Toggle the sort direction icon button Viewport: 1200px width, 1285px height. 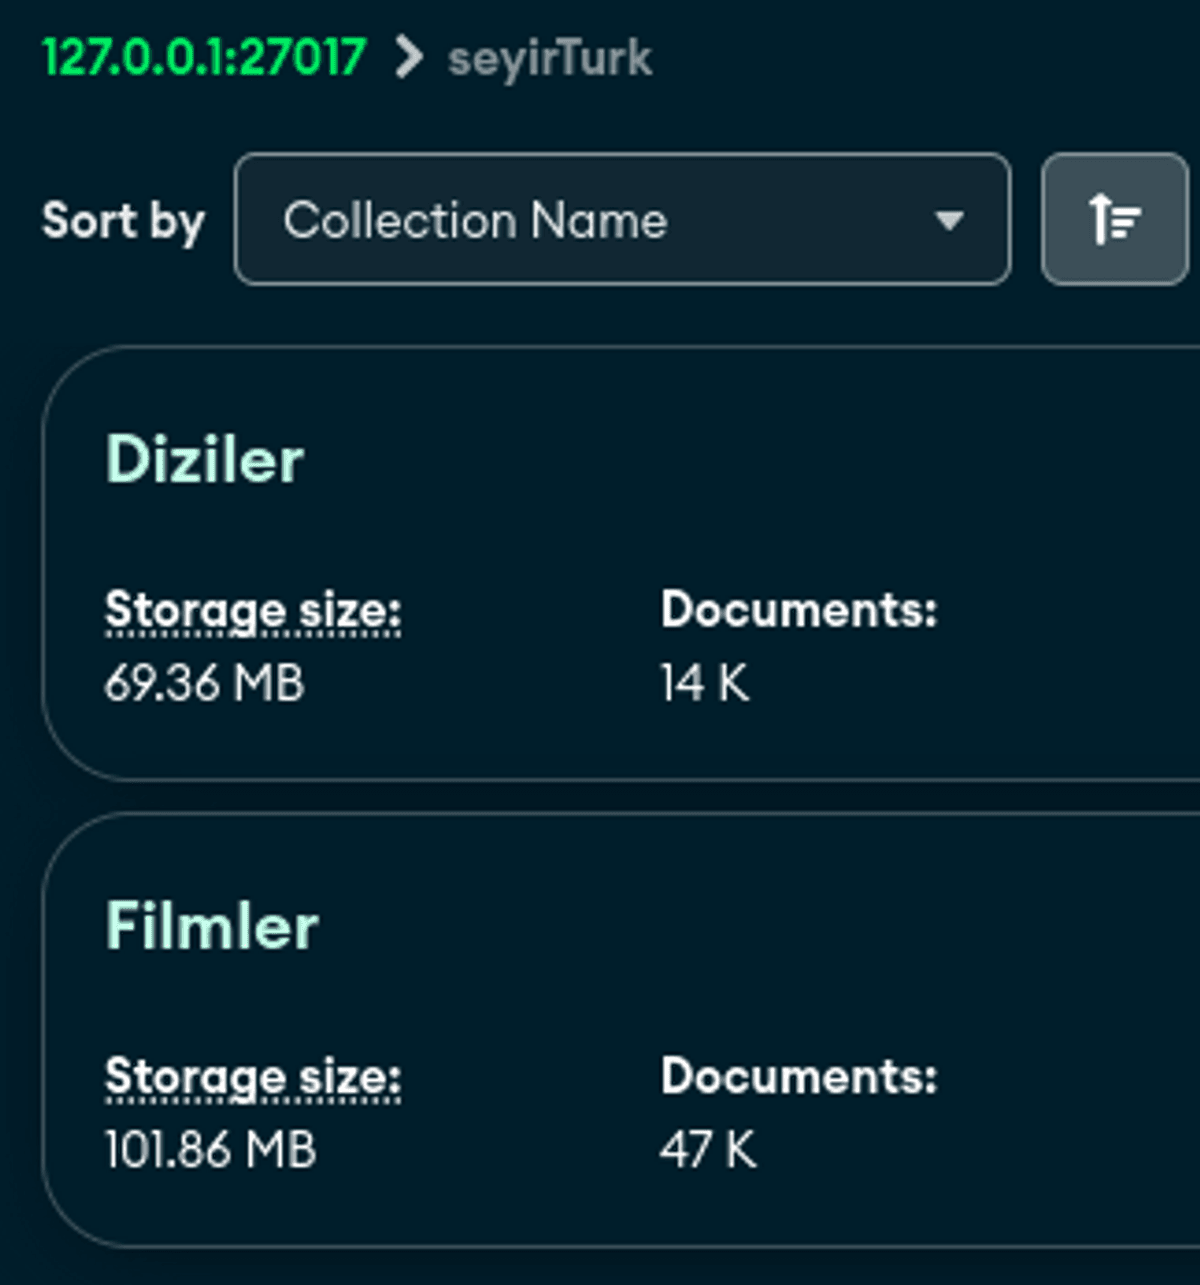click(x=1114, y=219)
